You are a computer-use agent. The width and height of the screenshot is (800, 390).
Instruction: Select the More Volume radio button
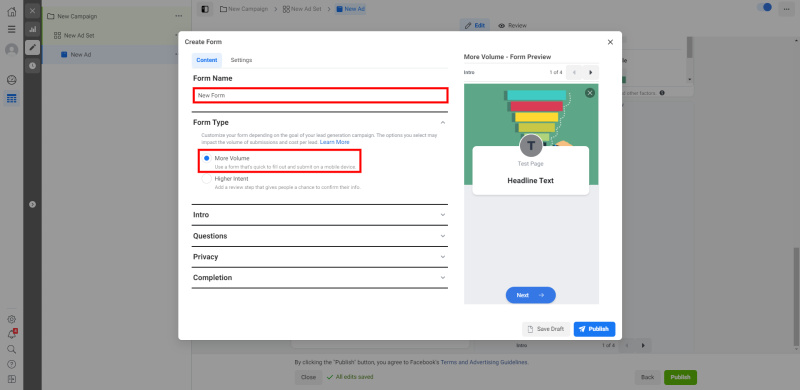207,158
